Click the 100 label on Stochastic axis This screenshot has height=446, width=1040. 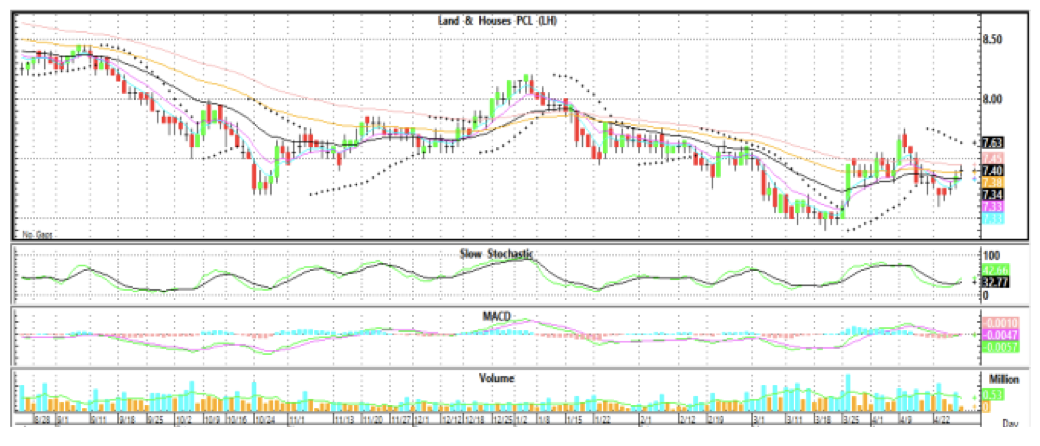tap(990, 256)
